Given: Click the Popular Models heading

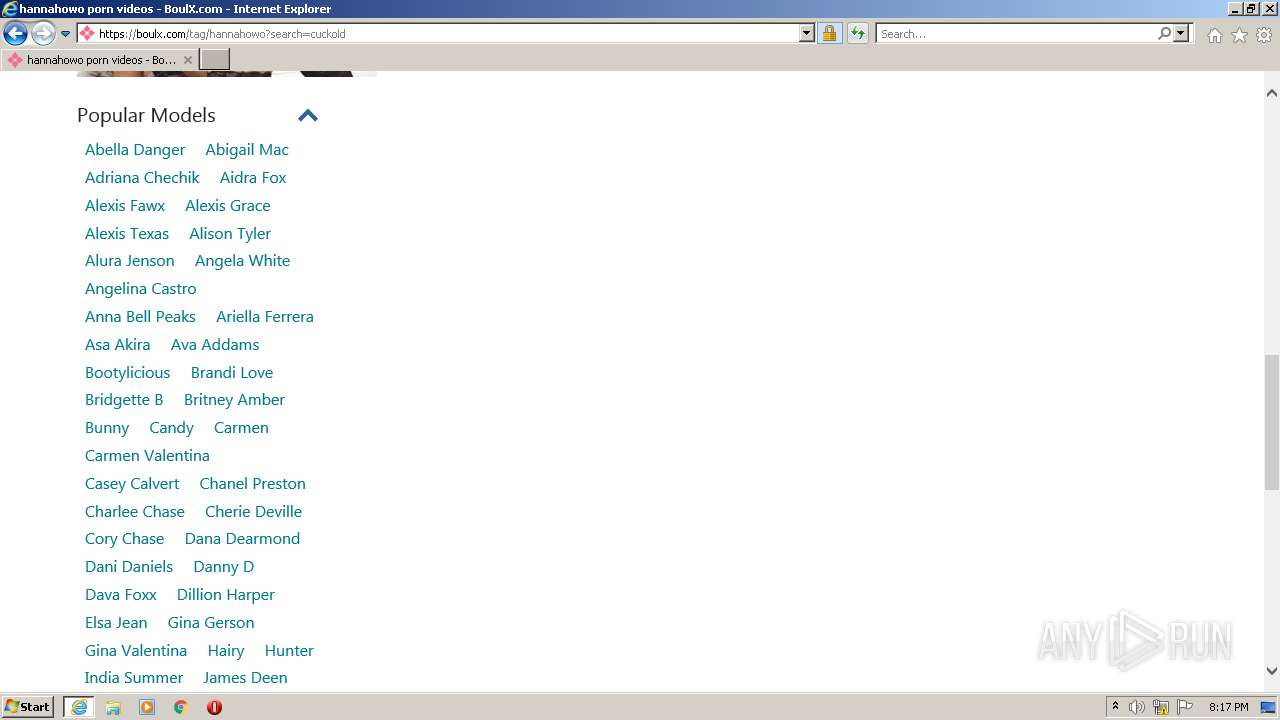Looking at the screenshot, I should click(146, 115).
